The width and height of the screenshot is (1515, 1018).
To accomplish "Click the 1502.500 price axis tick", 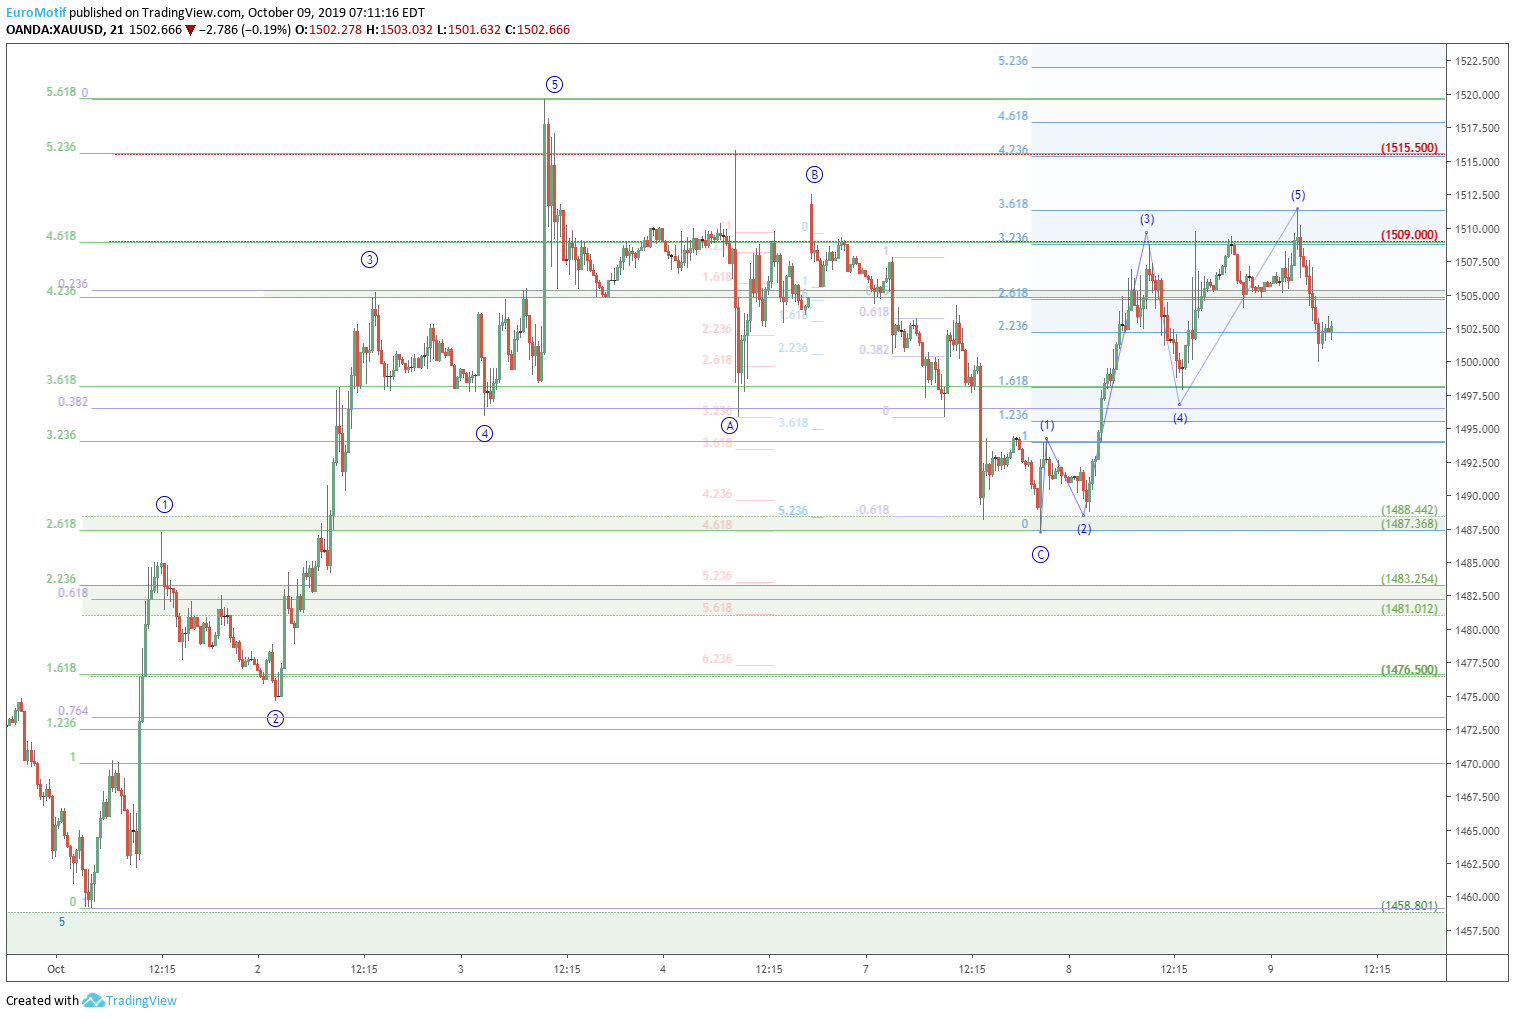I will pos(1478,329).
